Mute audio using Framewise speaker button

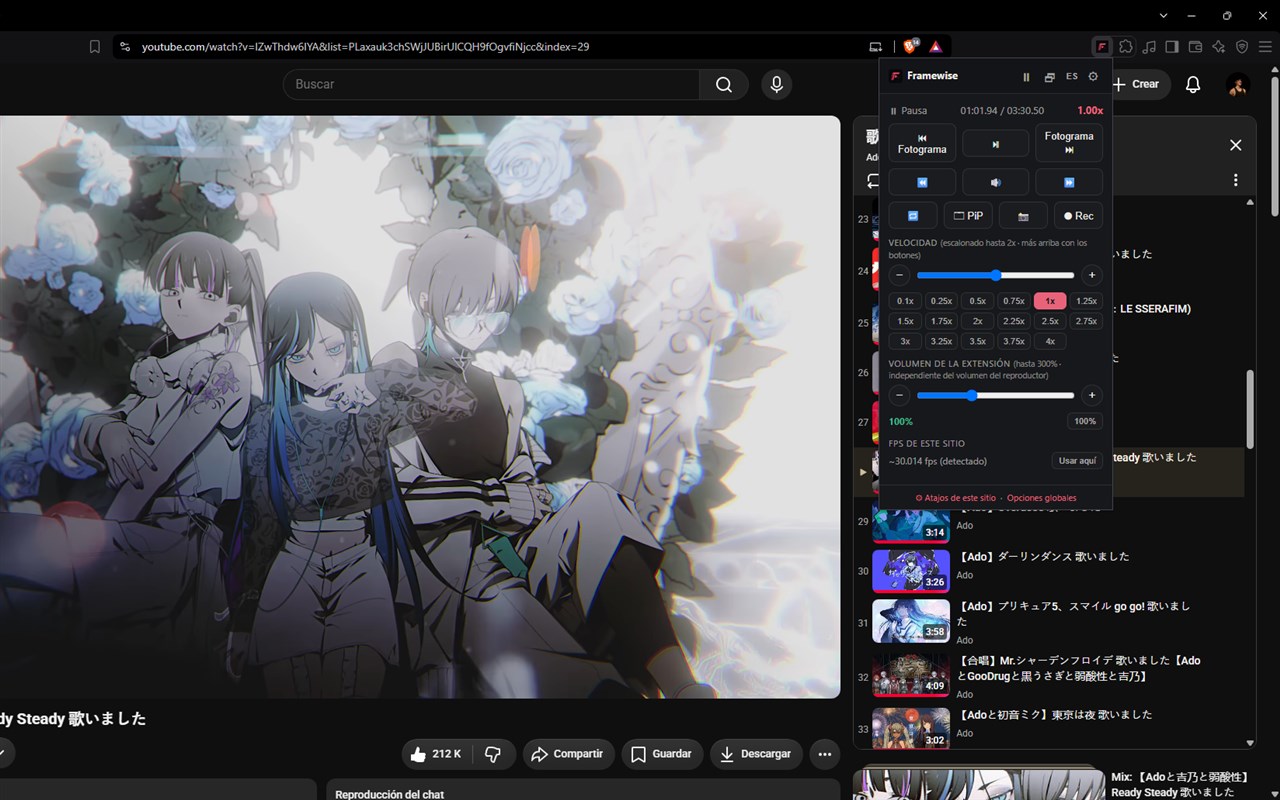point(995,182)
